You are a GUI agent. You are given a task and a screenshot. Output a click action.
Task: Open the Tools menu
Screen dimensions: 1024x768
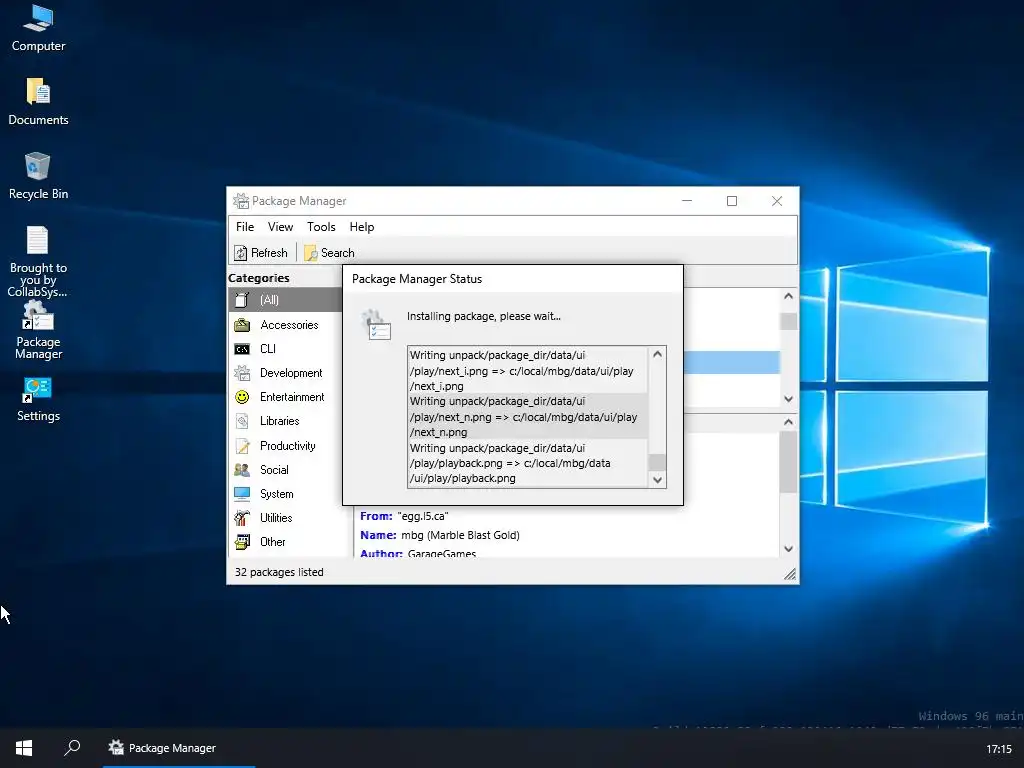coord(321,227)
